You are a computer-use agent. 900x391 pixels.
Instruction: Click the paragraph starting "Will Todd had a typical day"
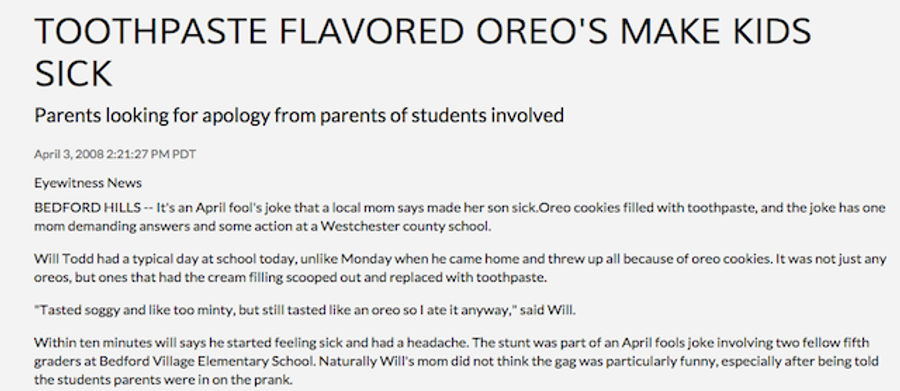460,268
